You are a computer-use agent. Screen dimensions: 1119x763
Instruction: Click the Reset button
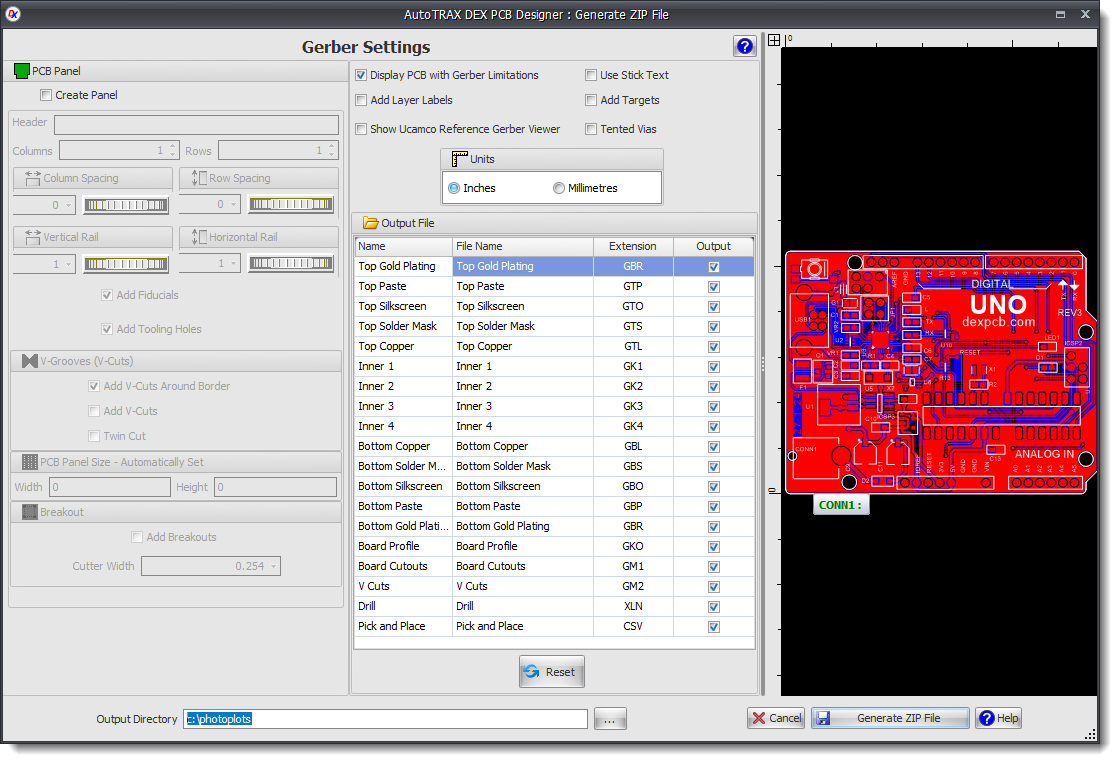click(x=551, y=672)
